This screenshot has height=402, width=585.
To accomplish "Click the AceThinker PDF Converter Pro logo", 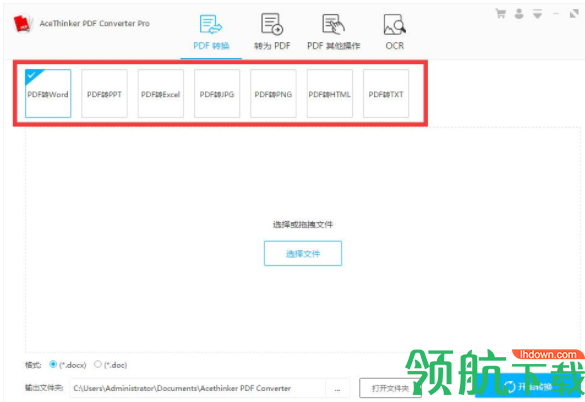I will (22, 24).
